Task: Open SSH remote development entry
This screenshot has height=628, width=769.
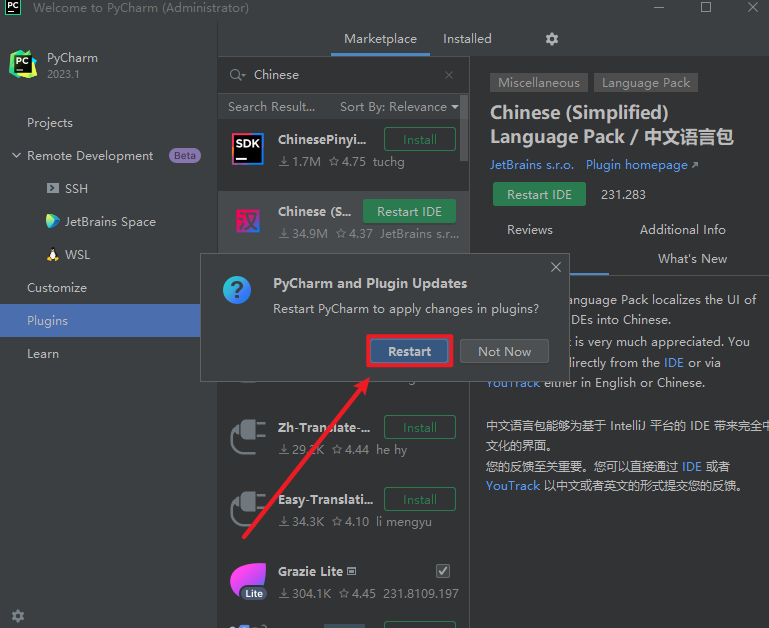Action: [x=68, y=188]
